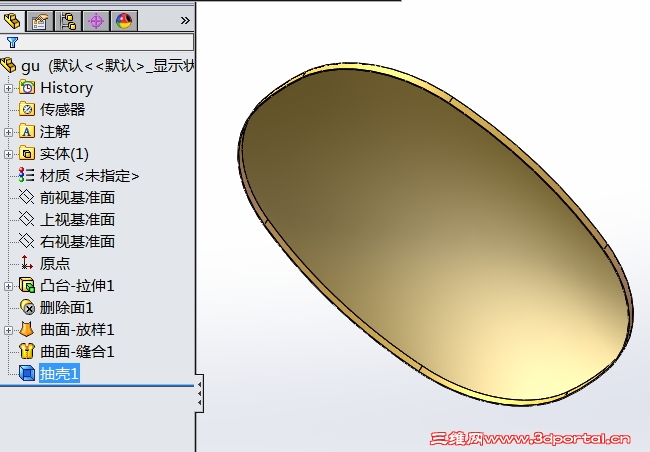650x452 pixels.
Task: Expand the 曲面-放样1 feature
Action: (8, 330)
